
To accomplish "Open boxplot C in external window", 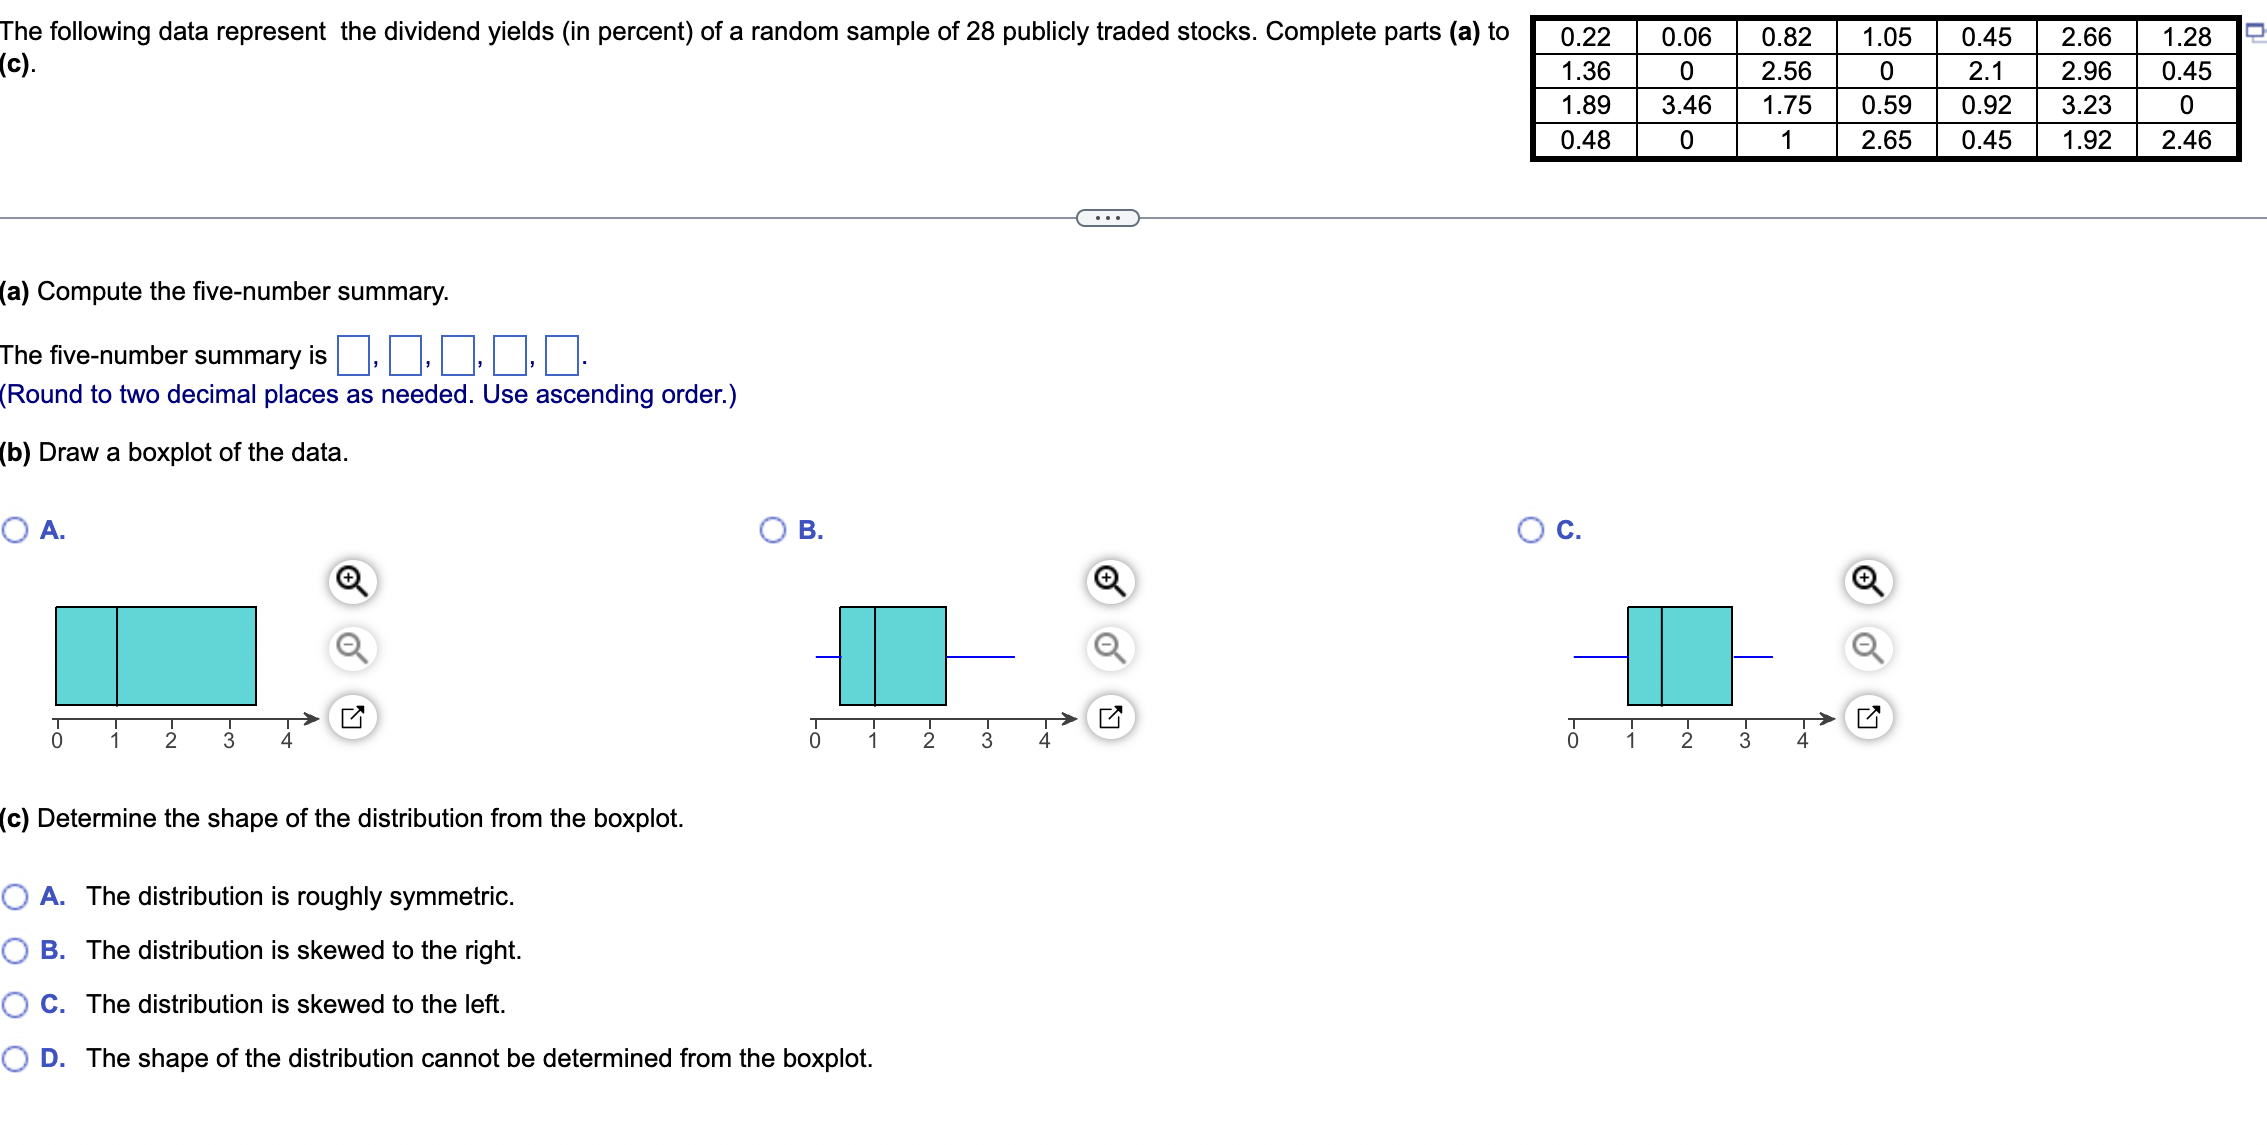I will point(1868,716).
